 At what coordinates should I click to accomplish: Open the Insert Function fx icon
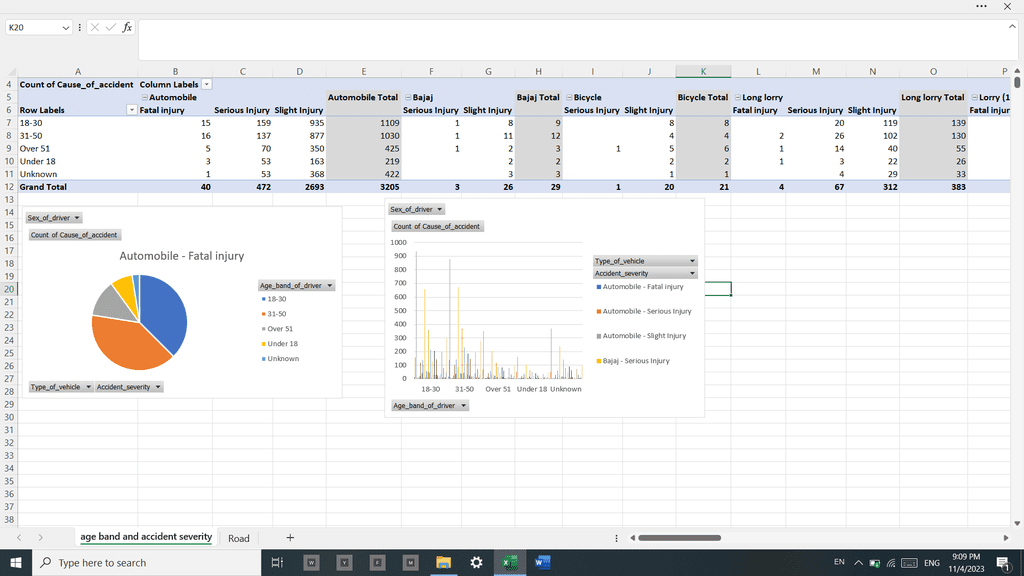click(x=127, y=27)
